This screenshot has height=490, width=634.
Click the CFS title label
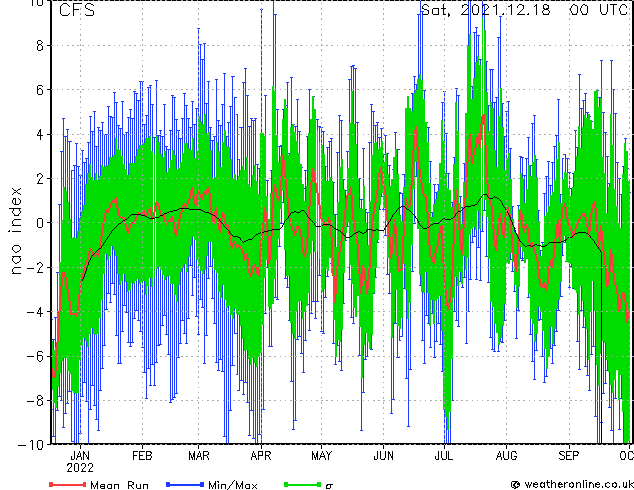(77, 10)
